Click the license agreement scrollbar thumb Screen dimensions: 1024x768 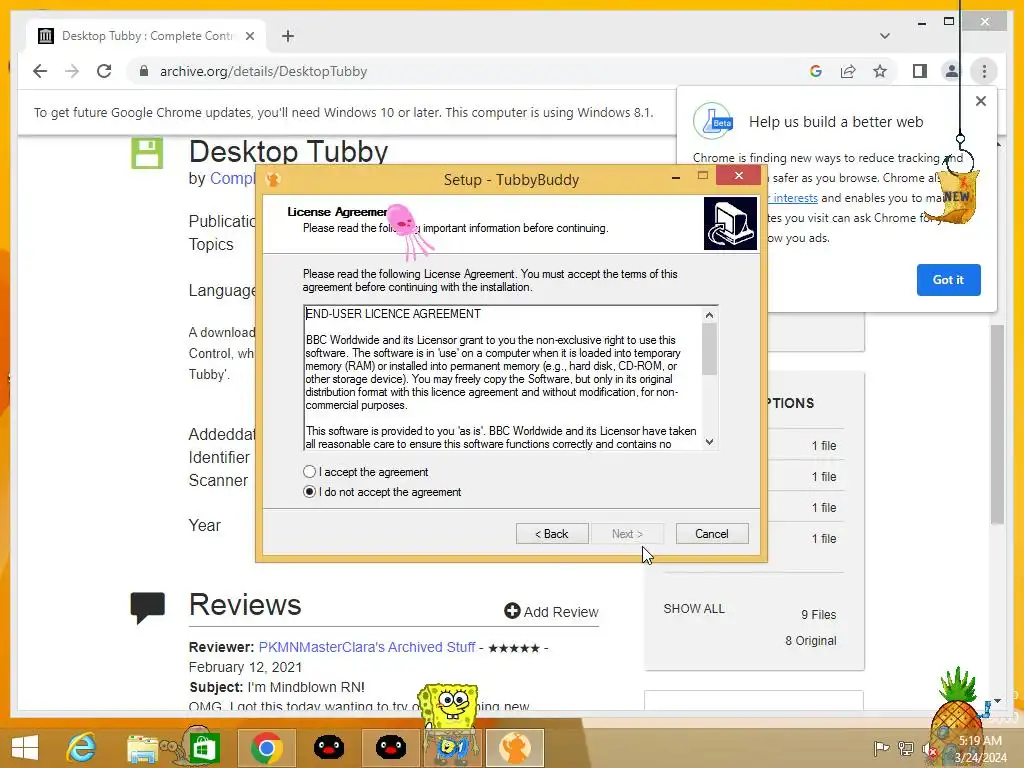[709, 349]
